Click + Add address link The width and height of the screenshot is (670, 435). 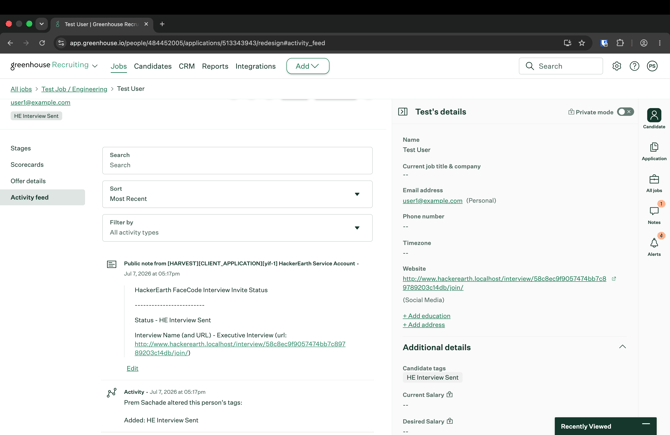(424, 325)
